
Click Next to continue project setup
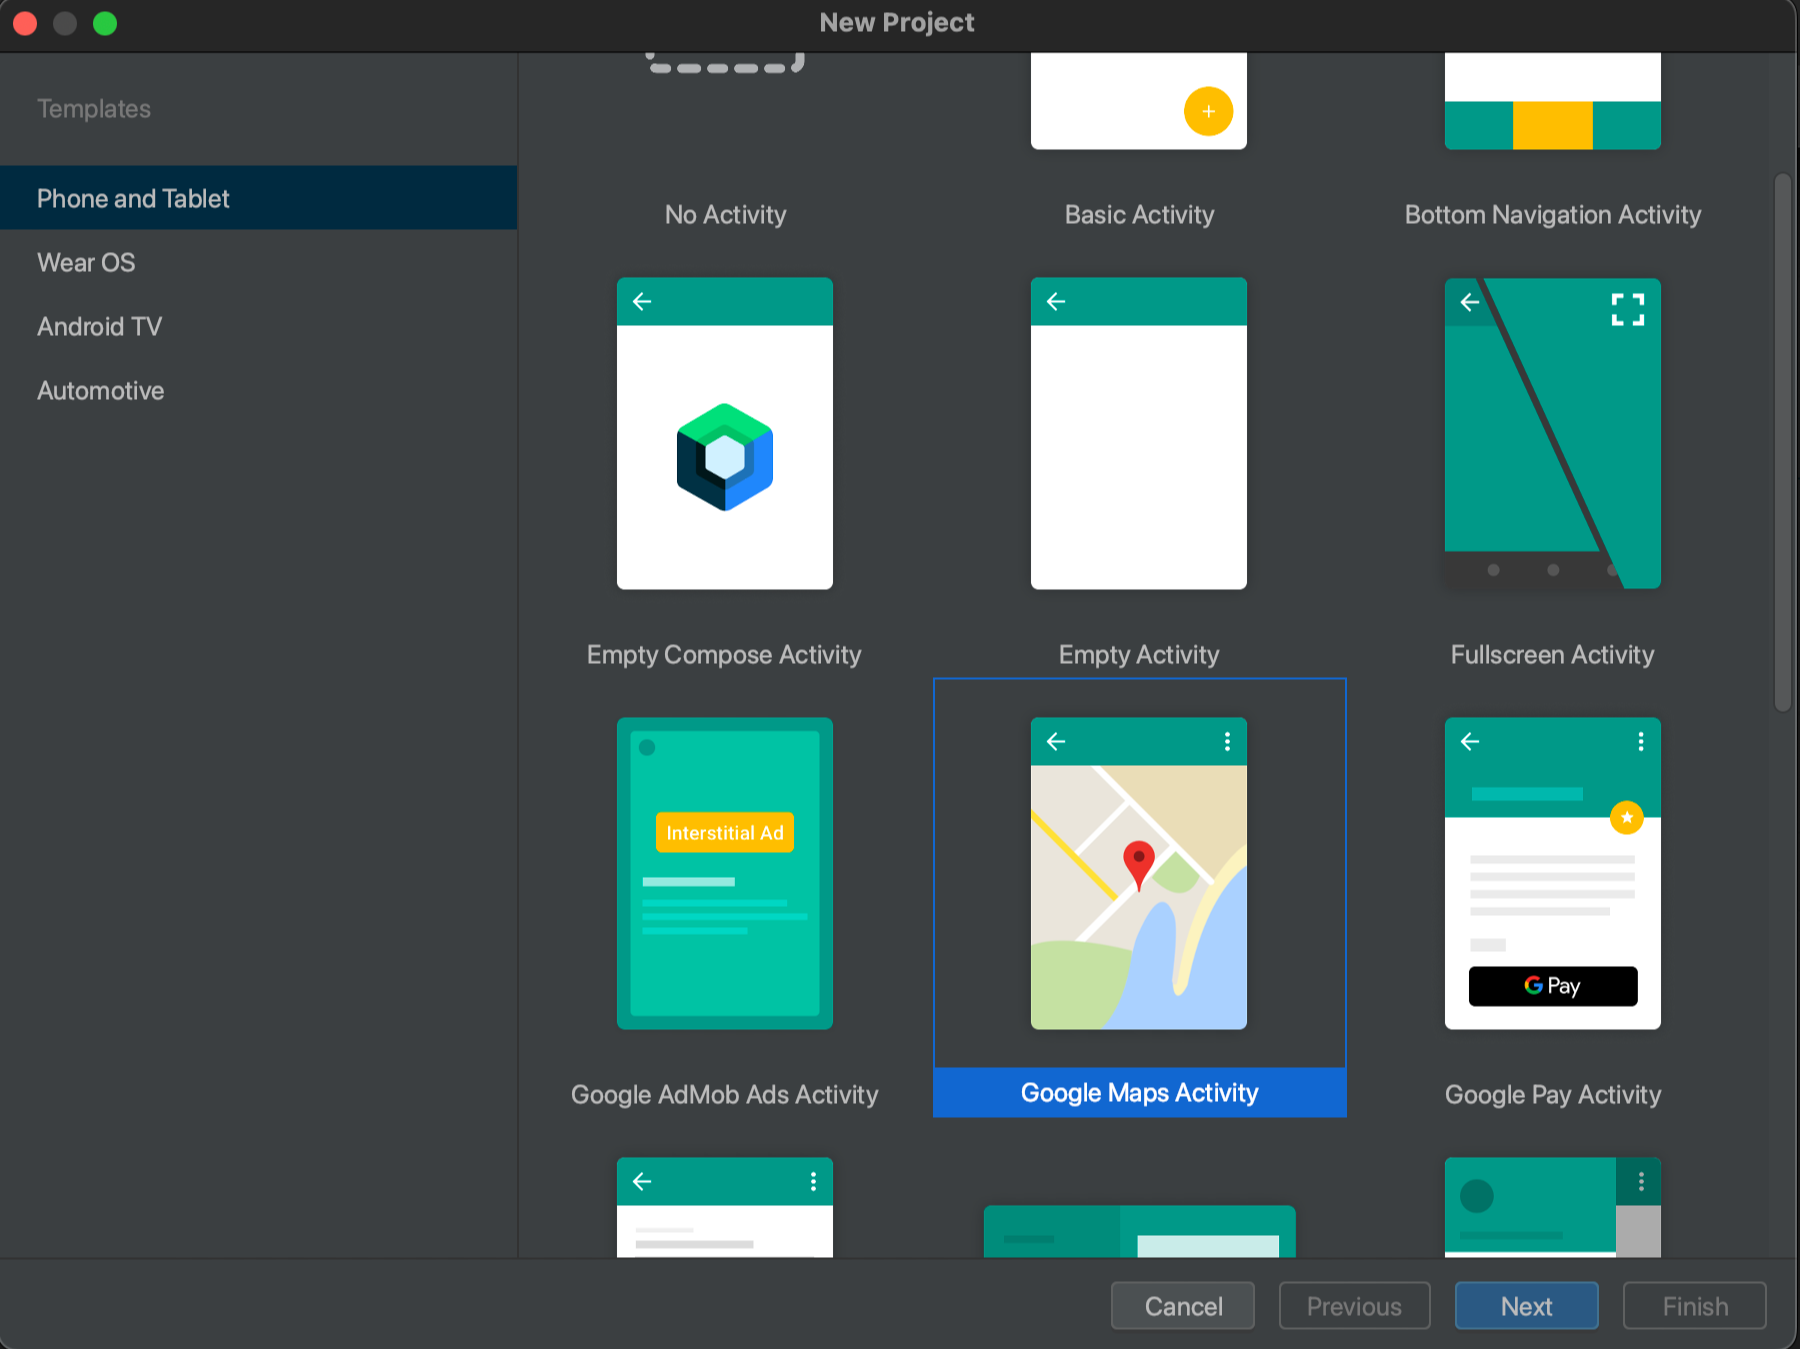coord(1527,1306)
